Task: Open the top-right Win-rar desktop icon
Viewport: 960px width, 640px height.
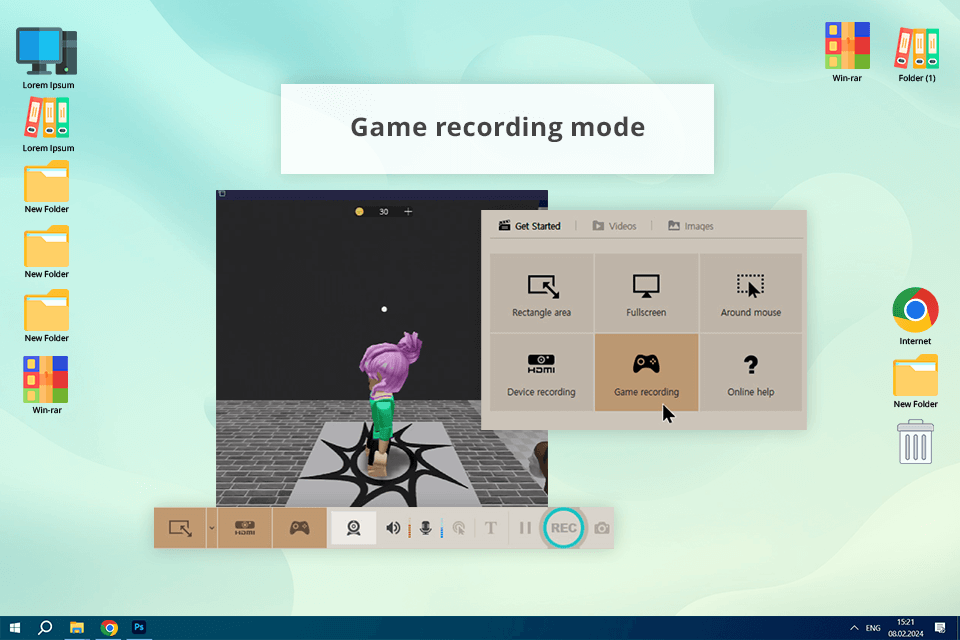Action: [x=847, y=52]
